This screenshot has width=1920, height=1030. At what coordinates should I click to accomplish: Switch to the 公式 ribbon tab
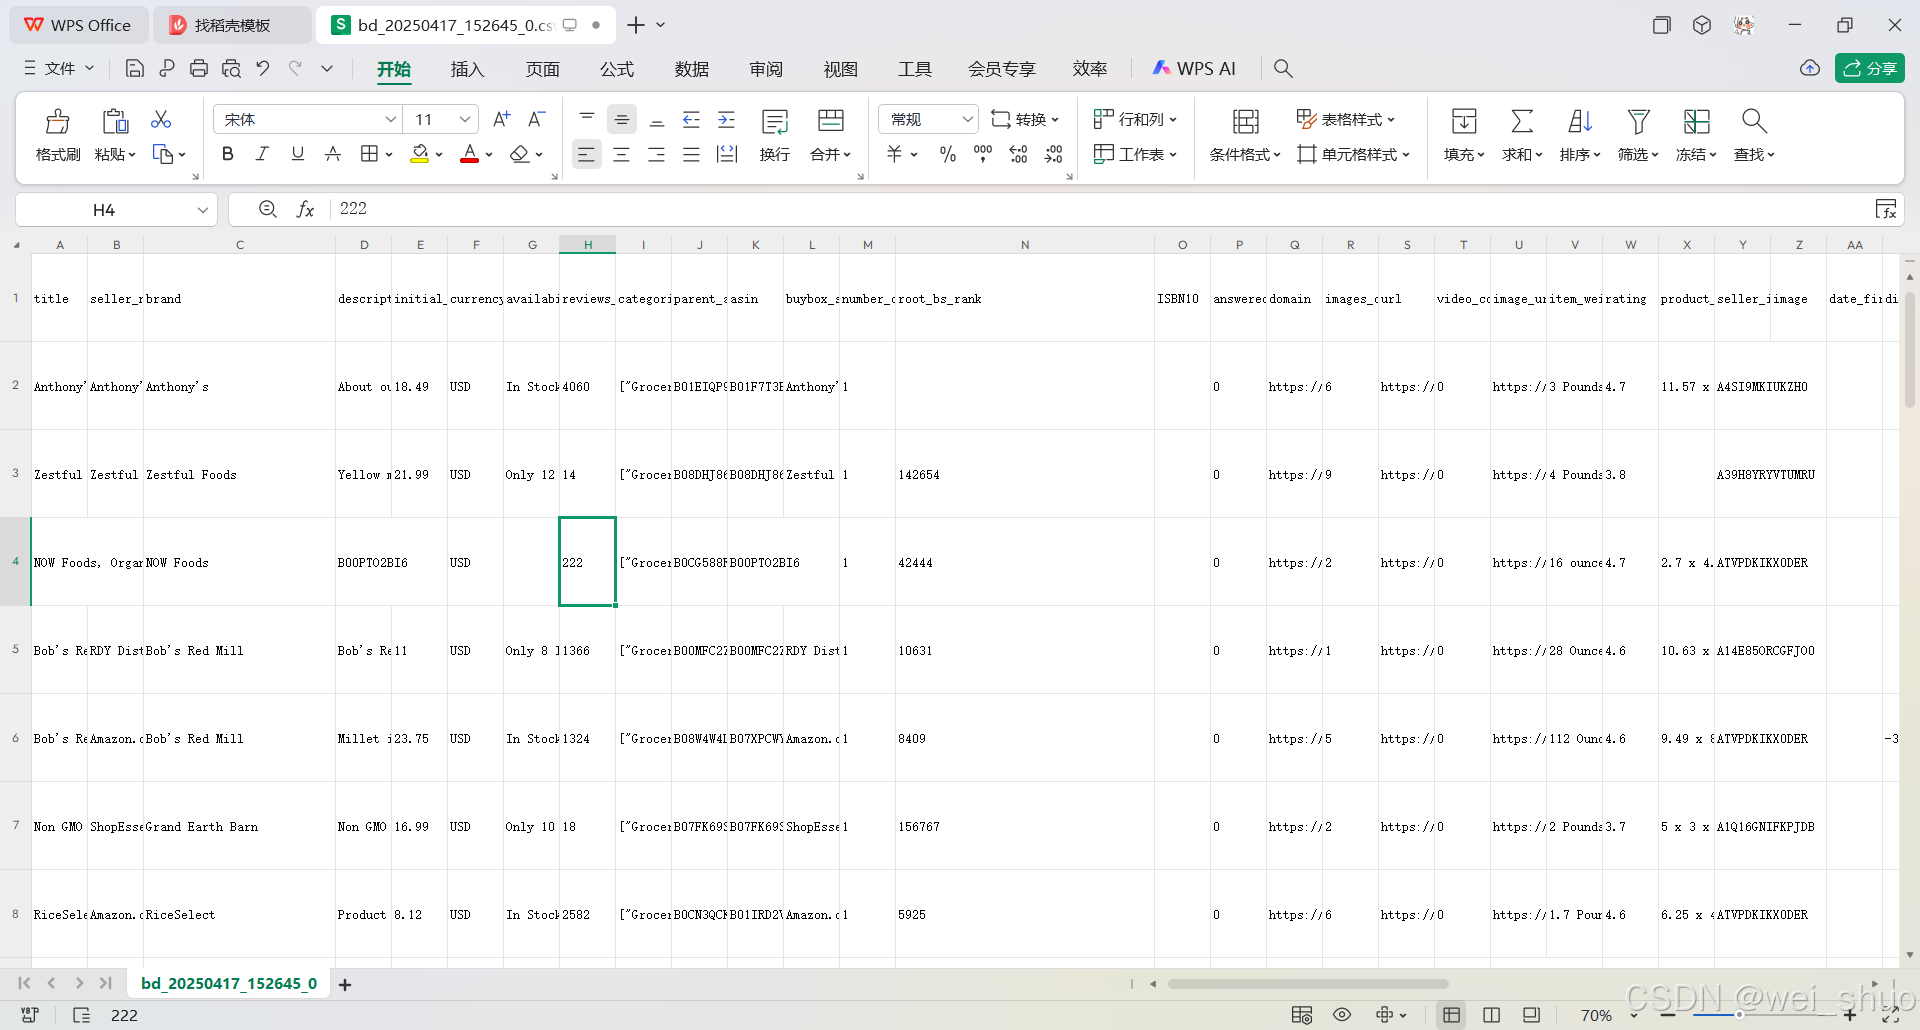[x=617, y=69]
